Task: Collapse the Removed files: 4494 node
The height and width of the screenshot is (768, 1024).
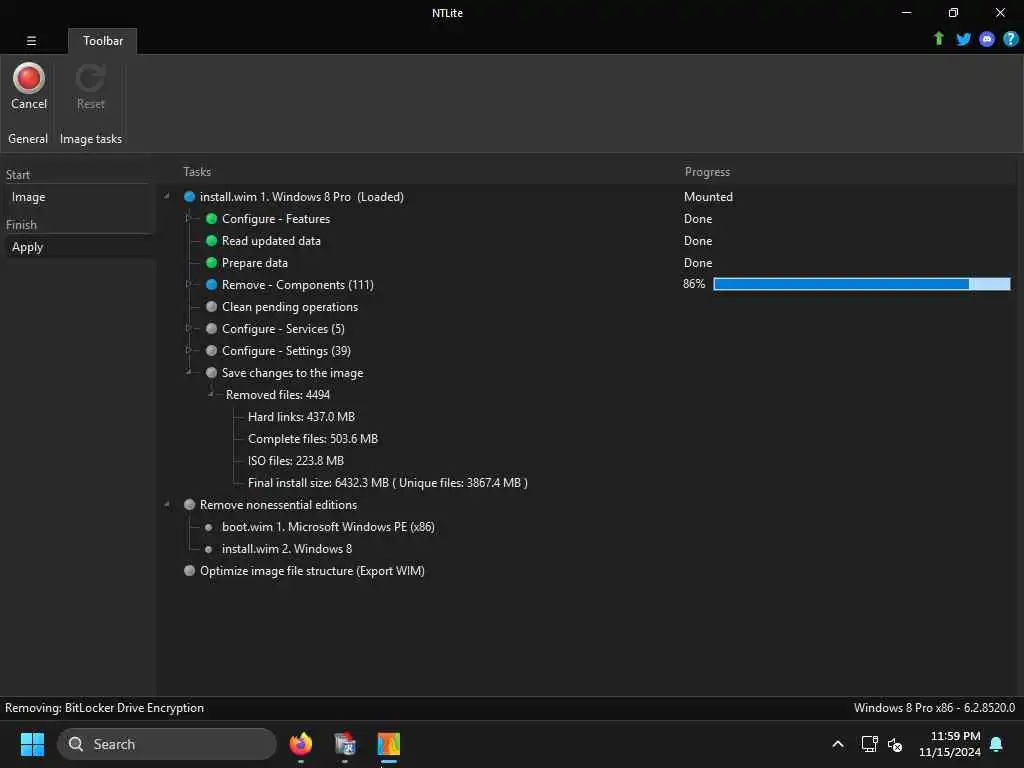Action: pyautogui.click(x=210, y=394)
